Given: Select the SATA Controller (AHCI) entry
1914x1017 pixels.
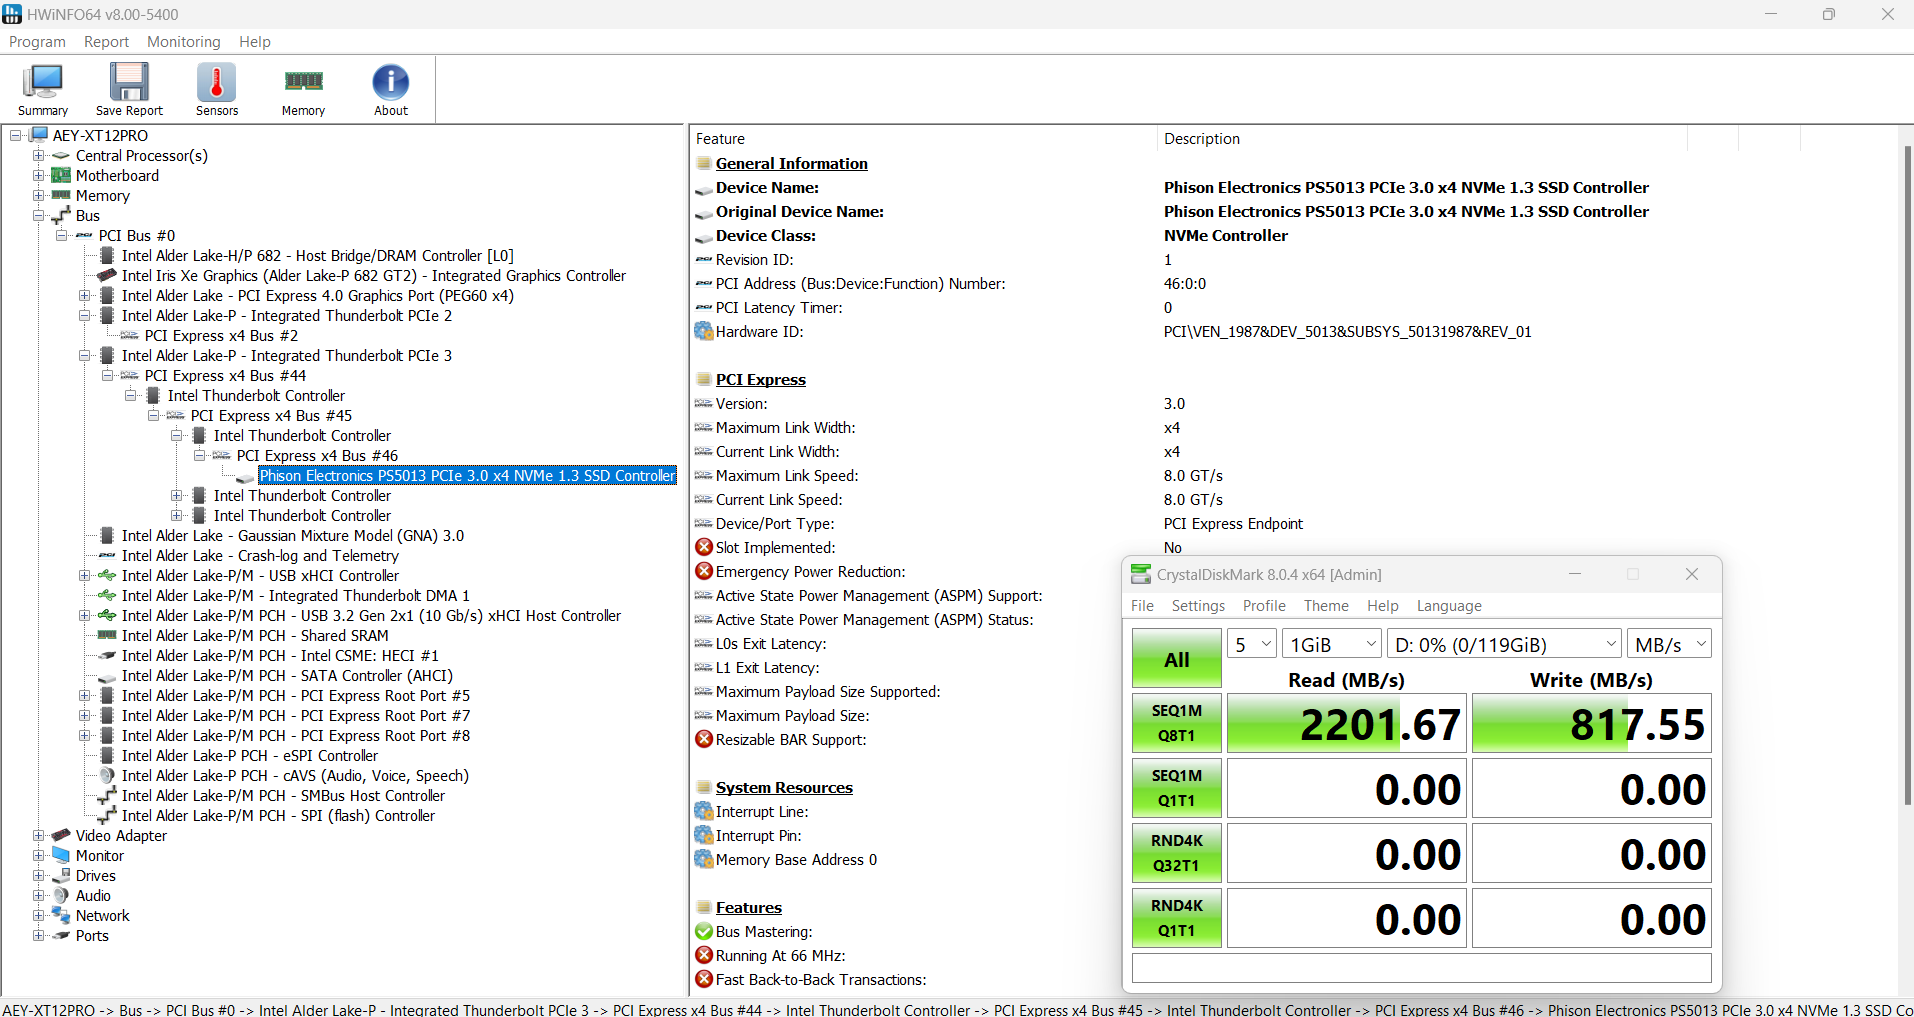Looking at the screenshot, I should [x=287, y=676].
